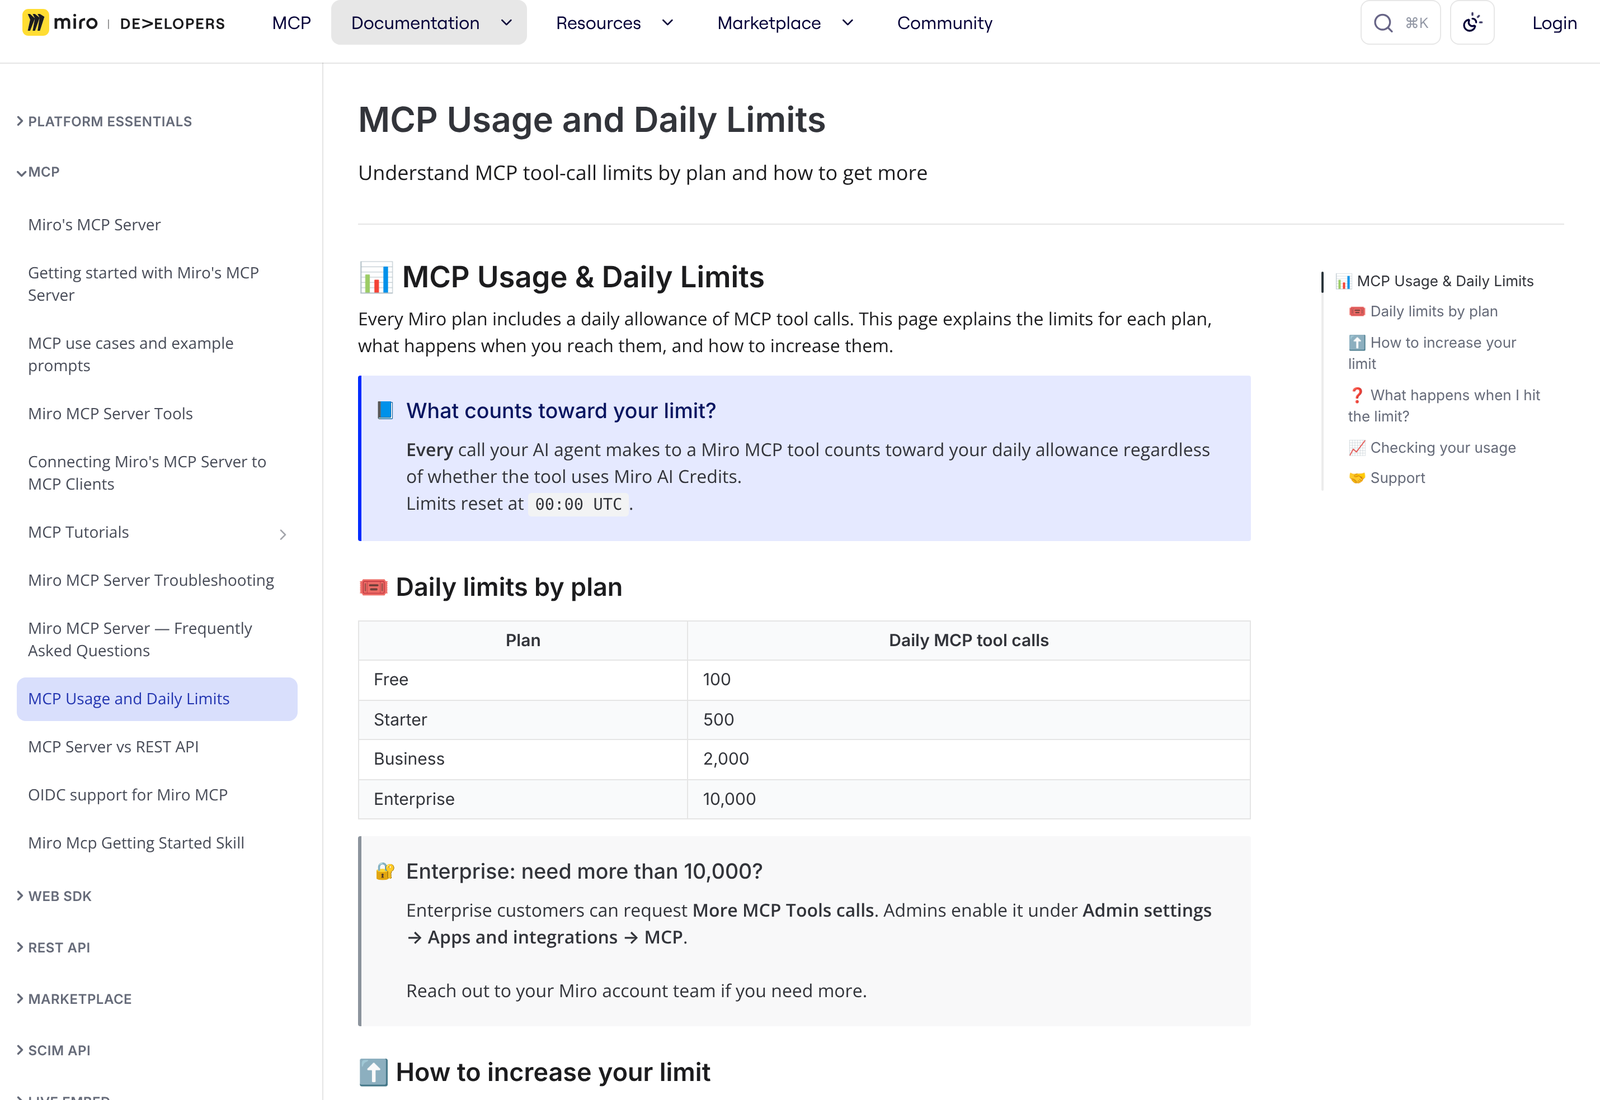Click the What counts toward your limit heading
Screen dimensions: 1600x1100
[561, 411]
